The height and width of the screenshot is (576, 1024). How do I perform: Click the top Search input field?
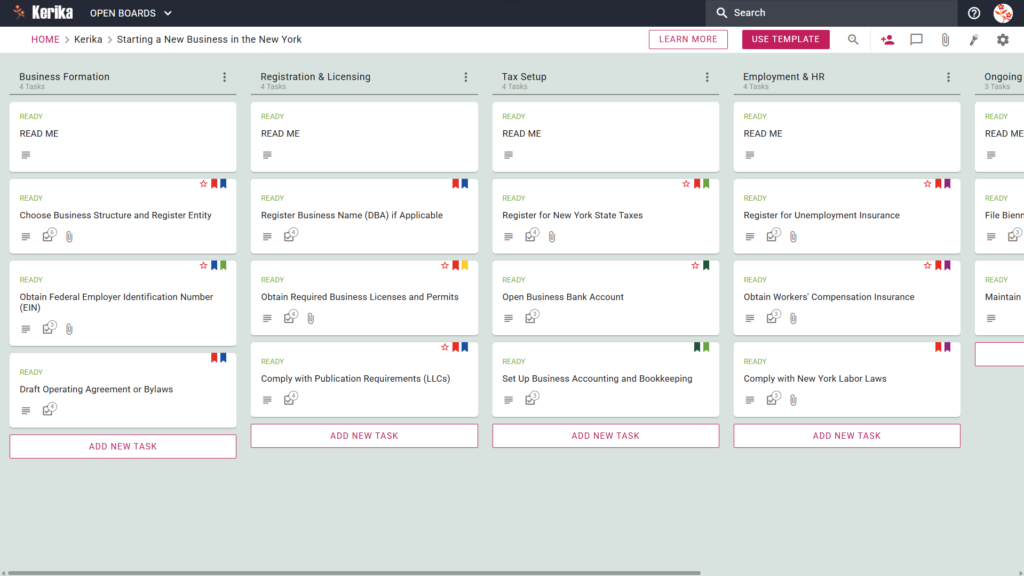pos(831,13)
